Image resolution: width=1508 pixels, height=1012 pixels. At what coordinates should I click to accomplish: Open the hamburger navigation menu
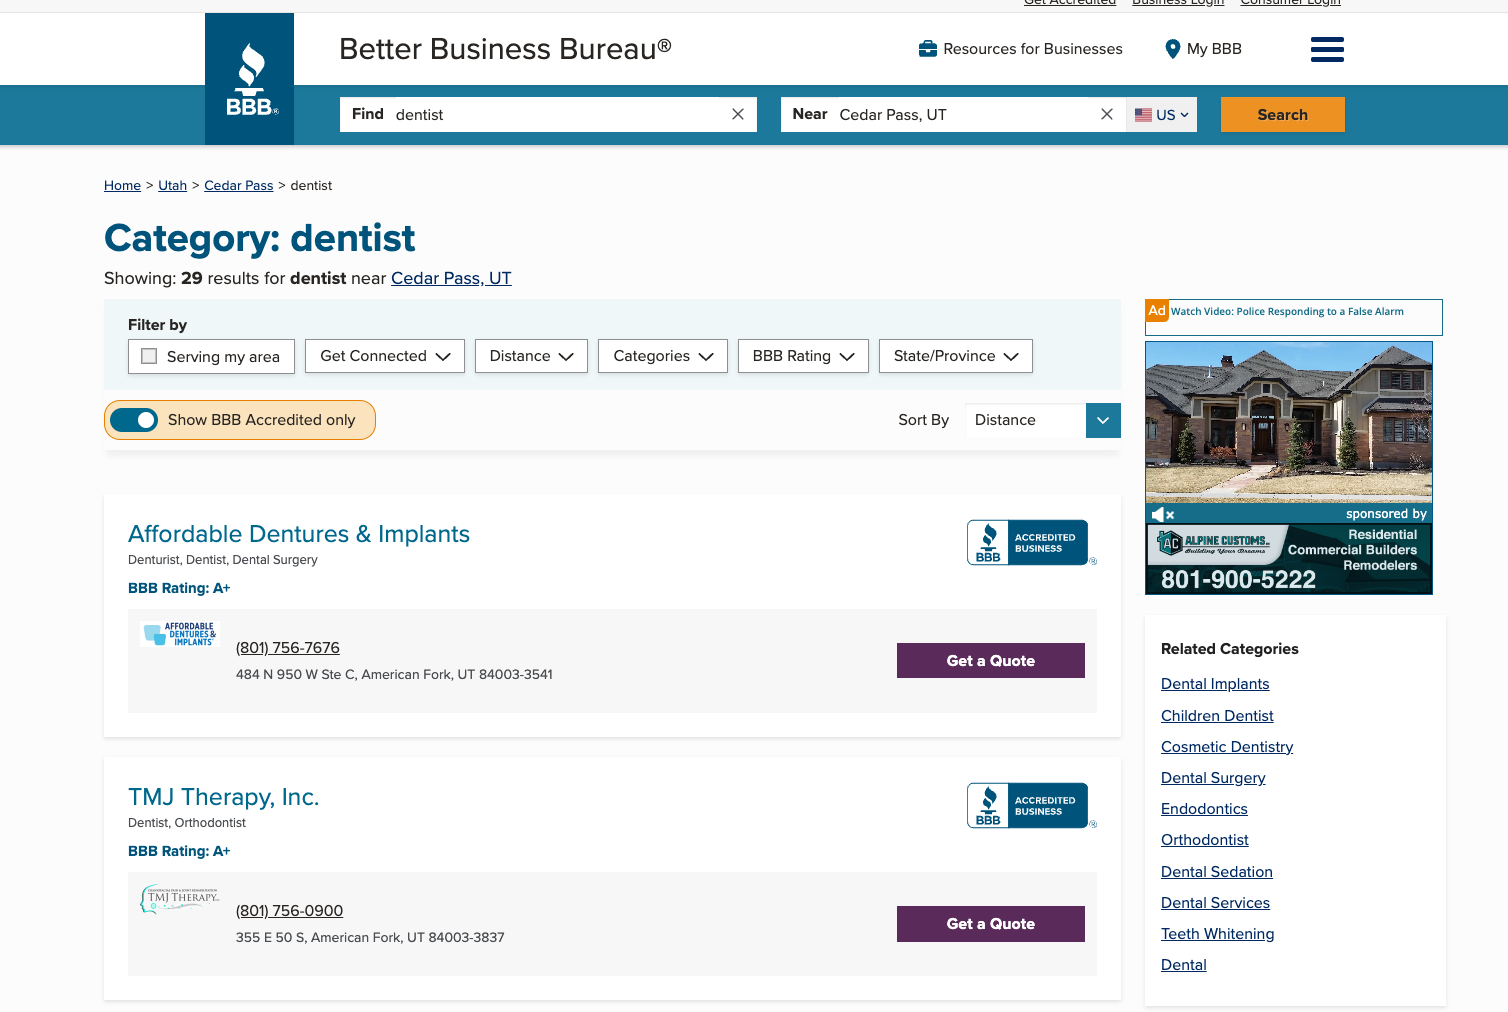tap(1327, 48)
